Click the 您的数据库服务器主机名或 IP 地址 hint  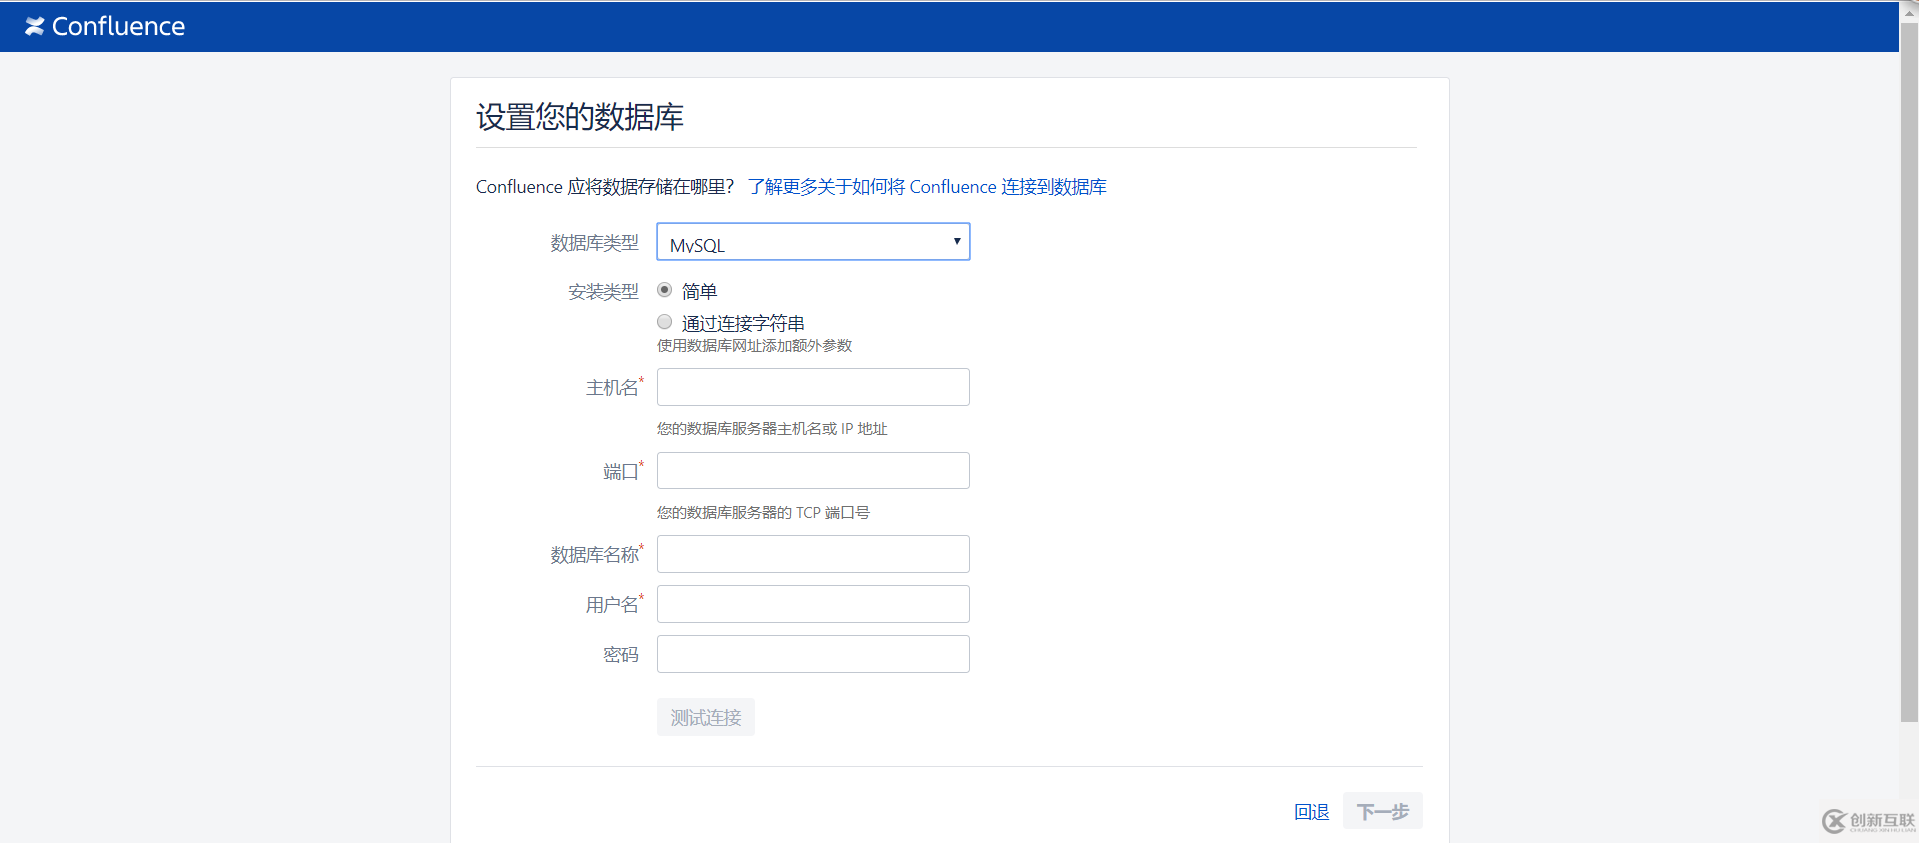pos(772,429)
